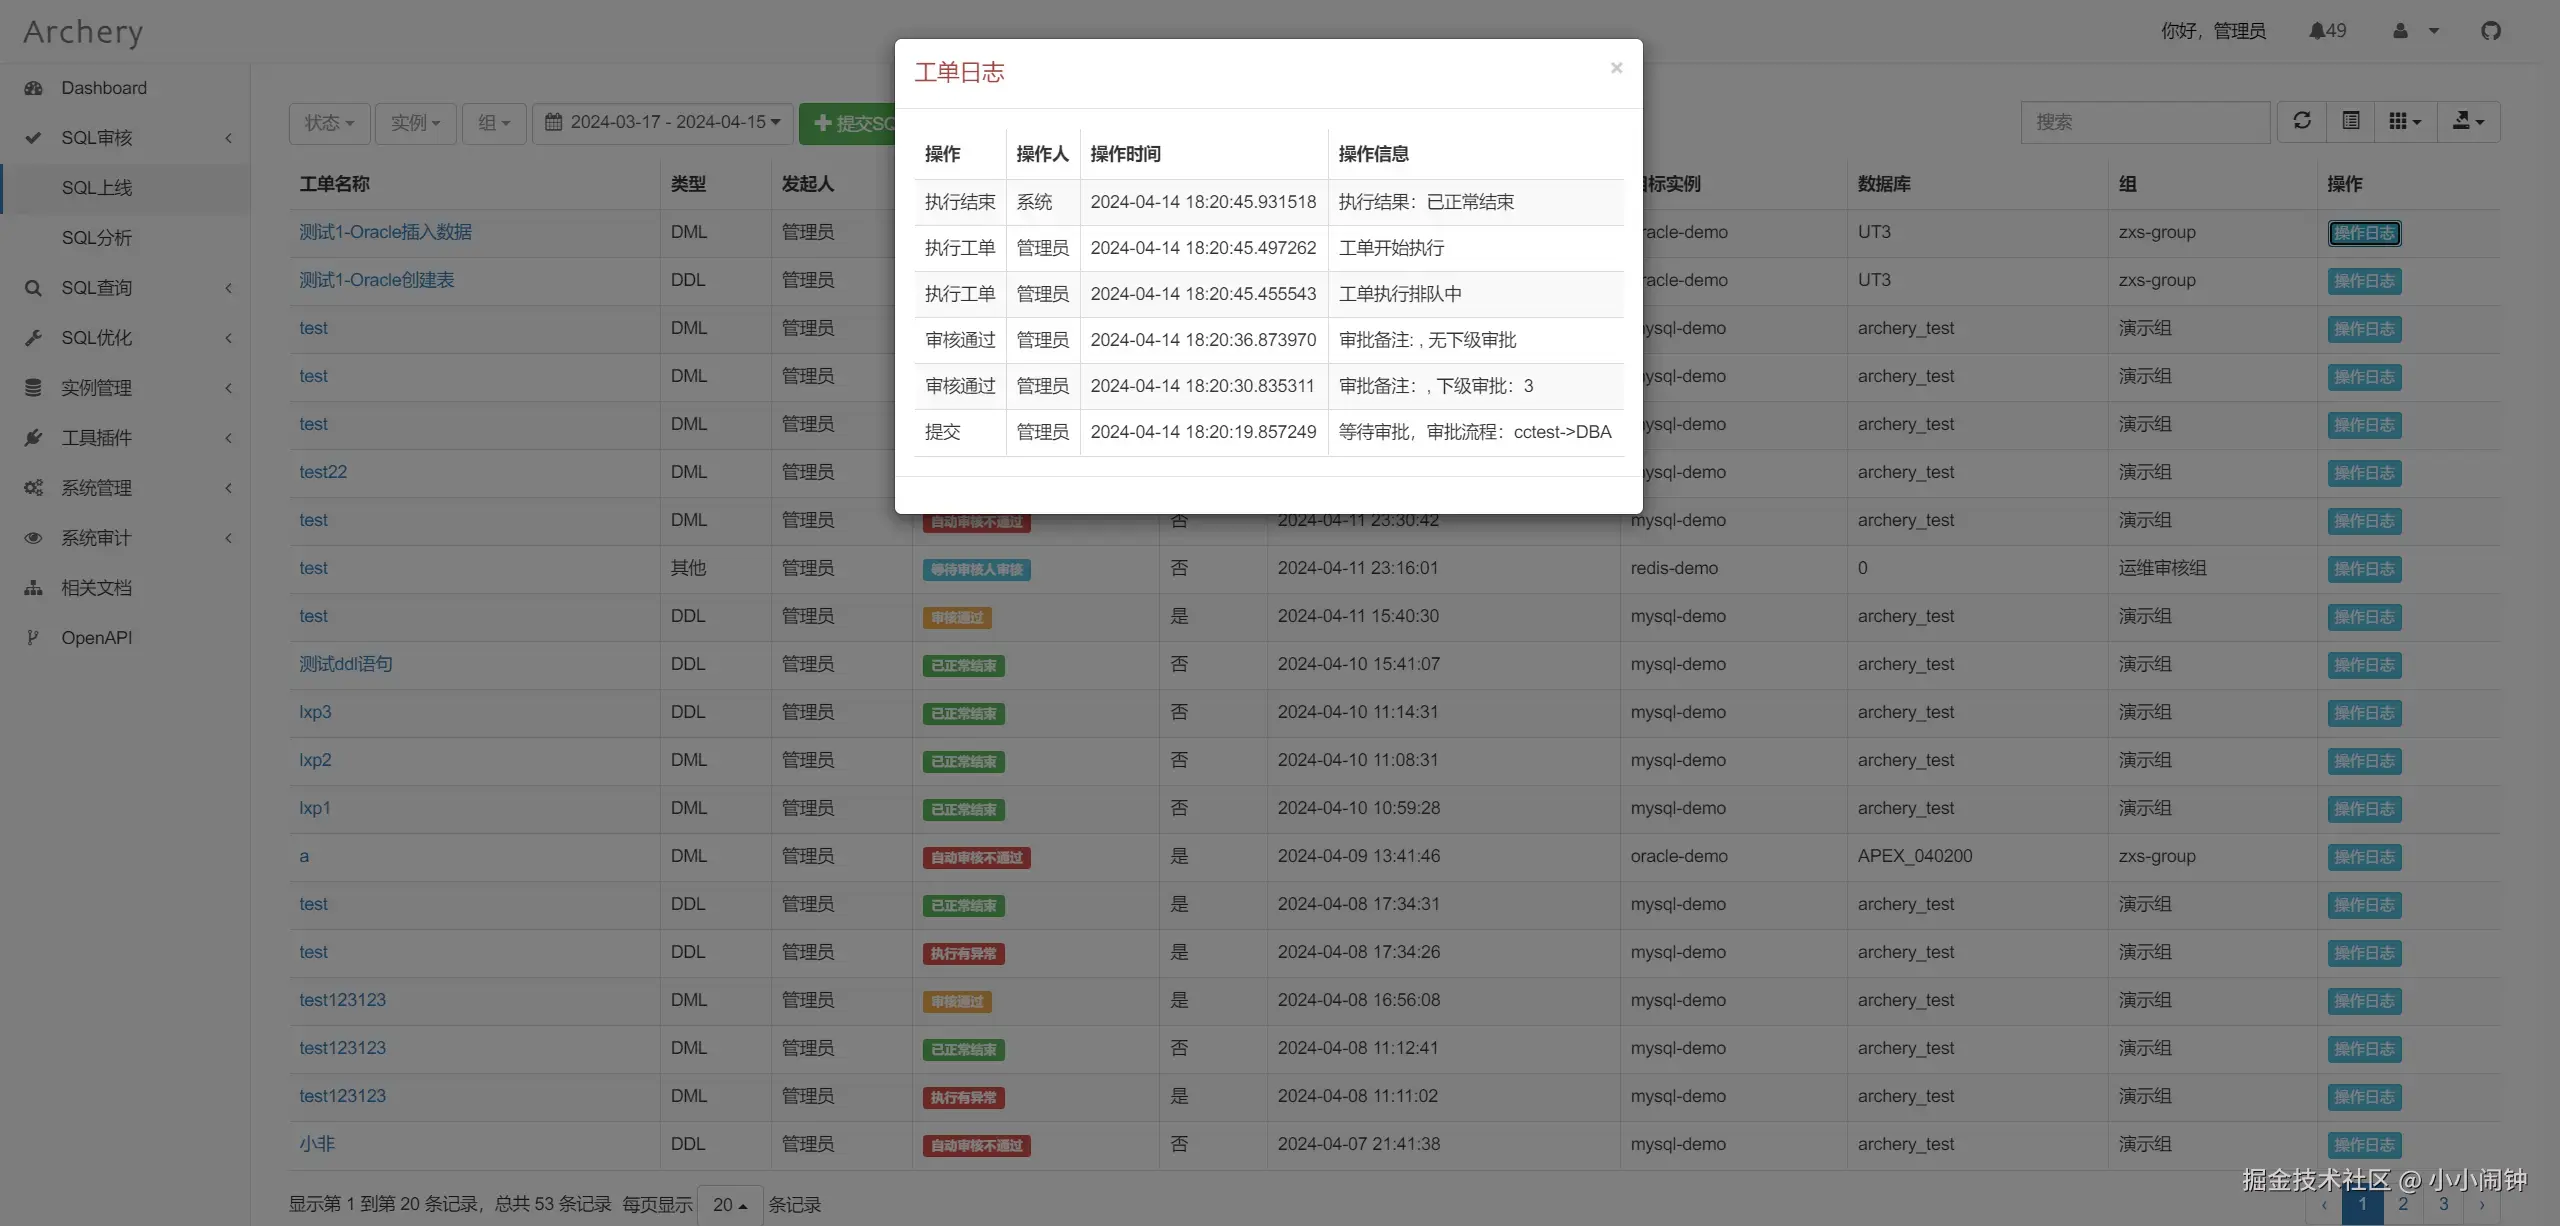
Task: Open 工具插件 in the sidebar
Action: pyautogui.click(x=99, y=438)
